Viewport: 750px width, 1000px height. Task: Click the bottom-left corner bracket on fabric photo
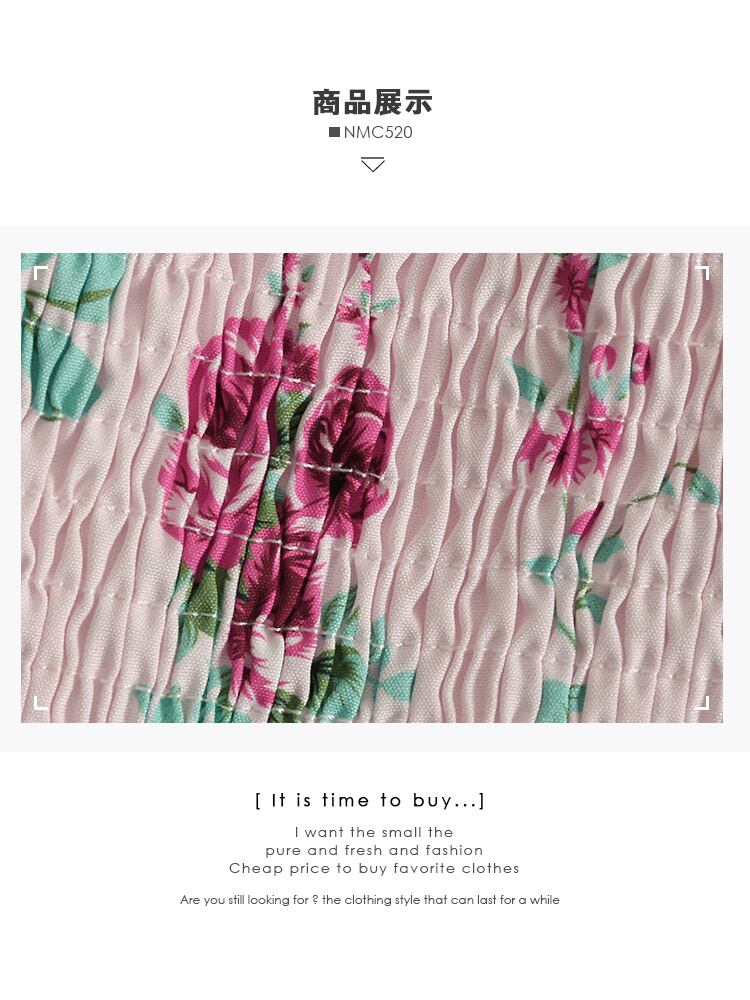40,703
